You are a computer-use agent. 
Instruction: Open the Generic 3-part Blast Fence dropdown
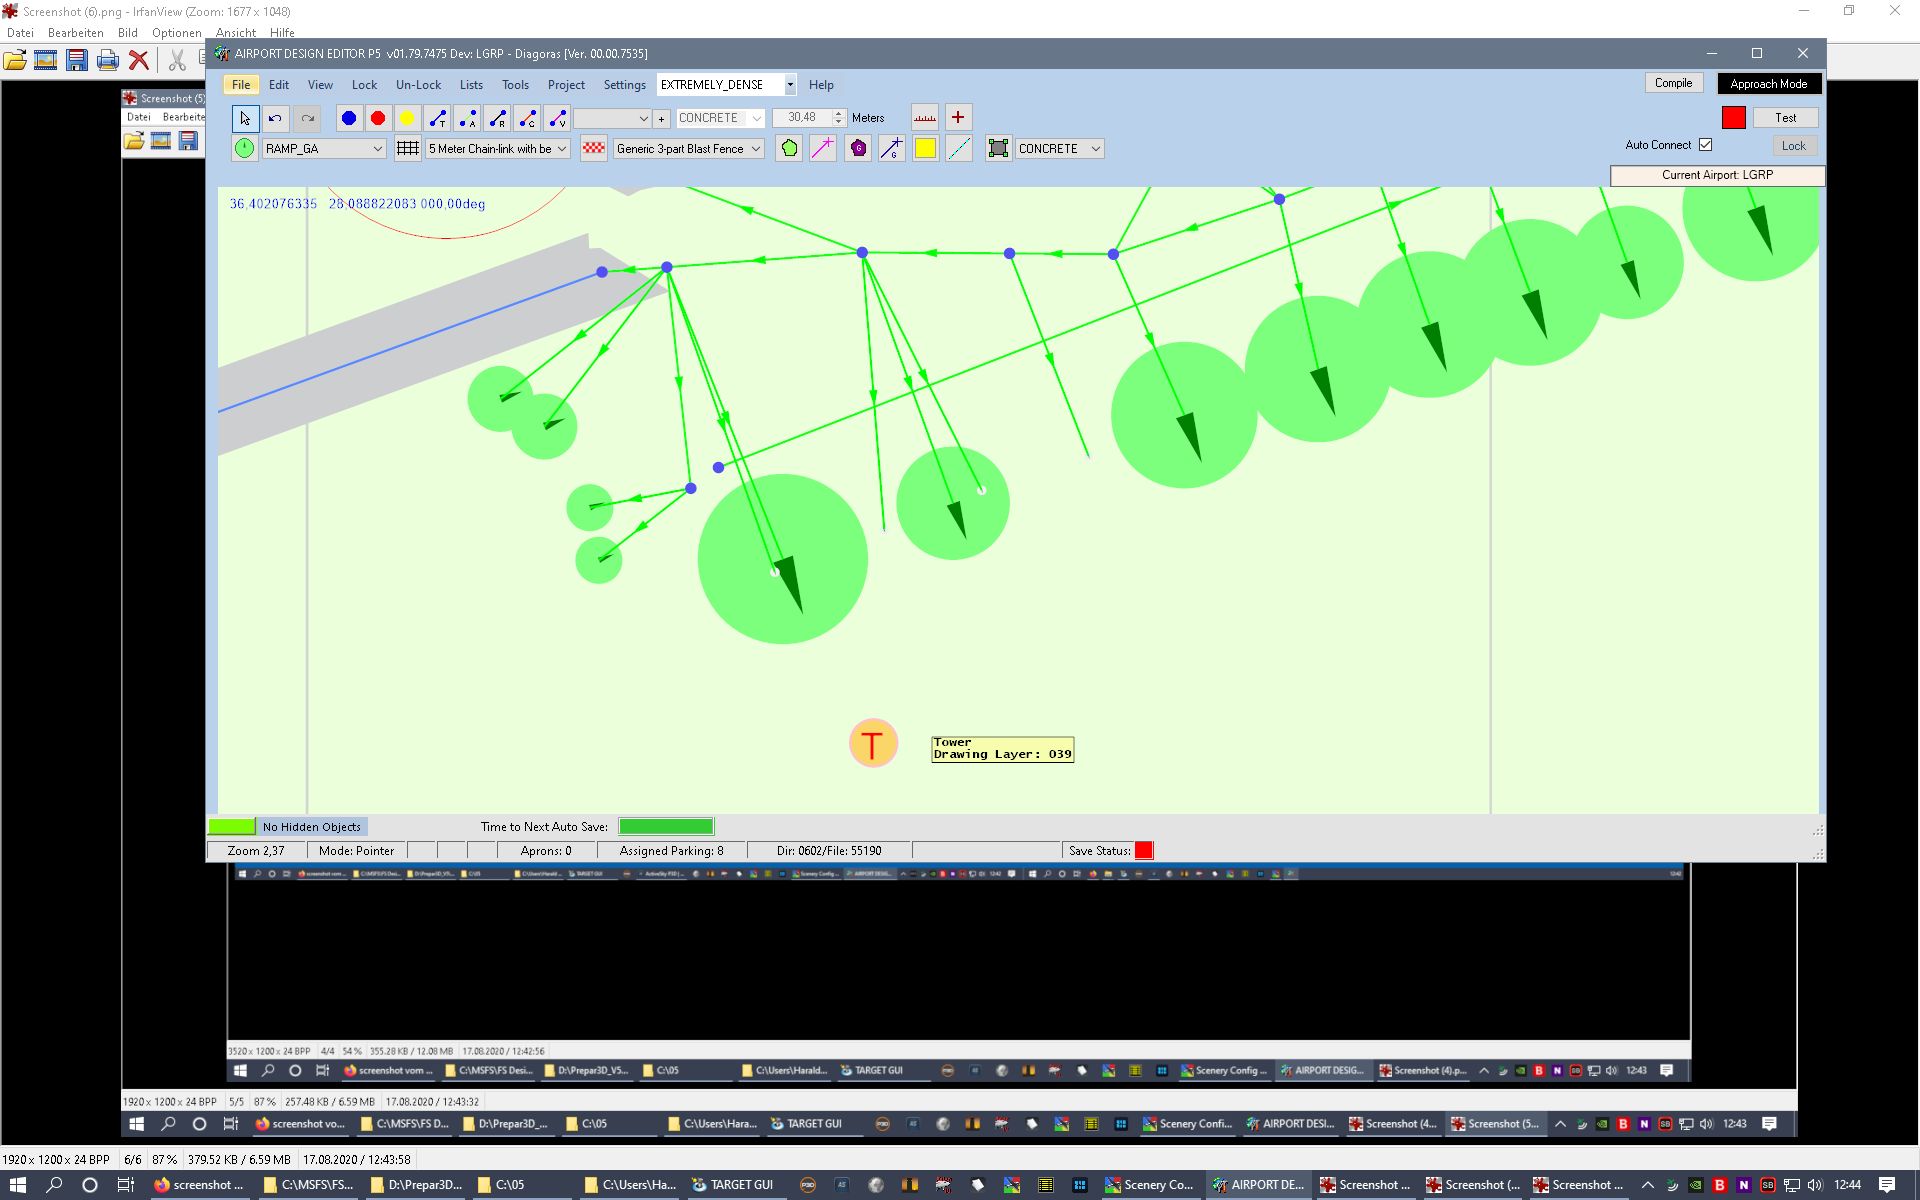click(x=756, y=149)
